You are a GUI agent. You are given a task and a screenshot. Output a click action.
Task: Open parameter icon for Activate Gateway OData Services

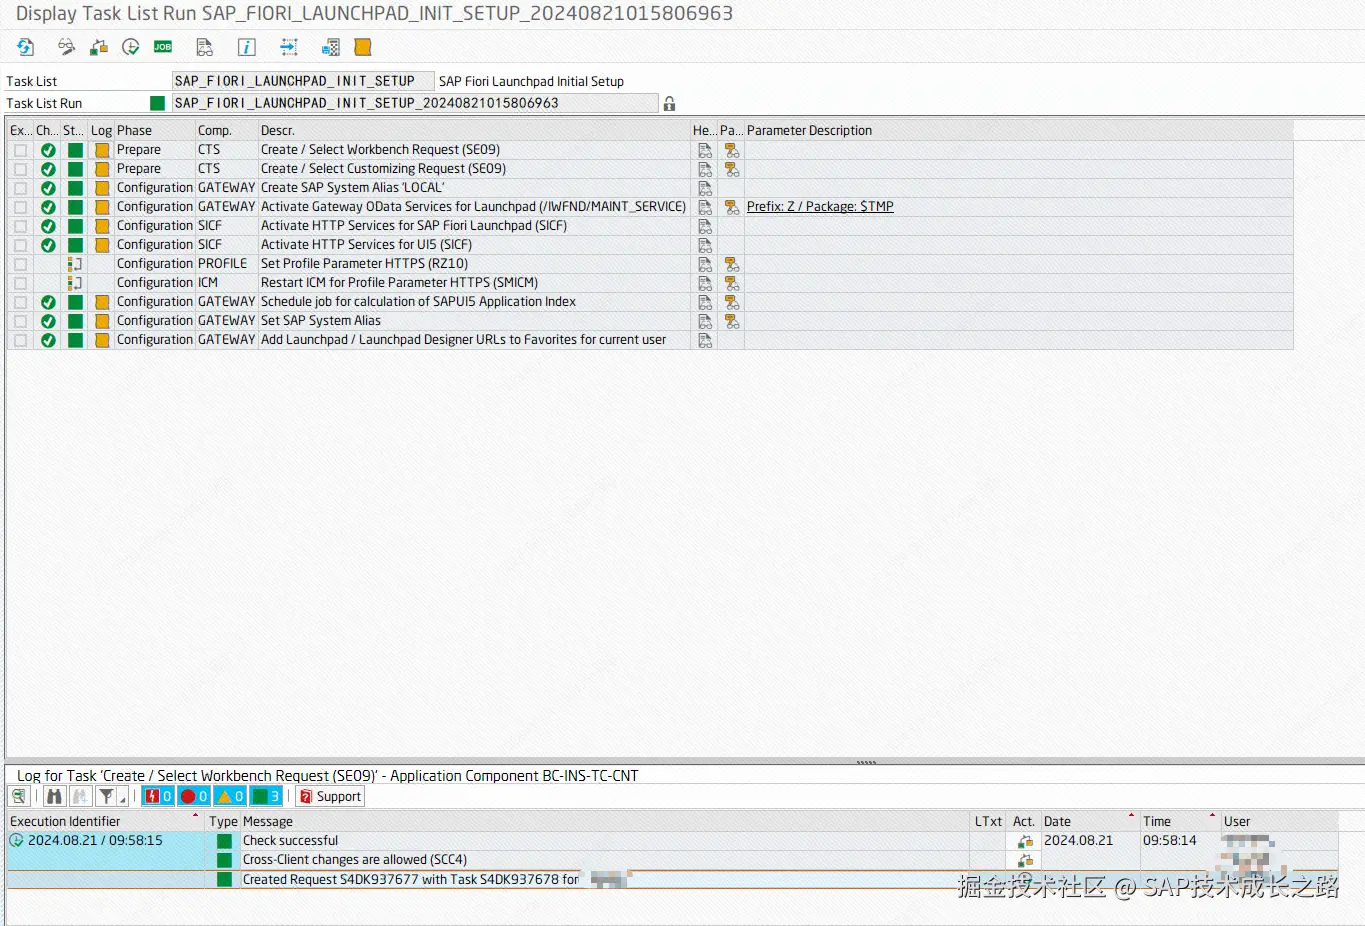point(732,207)
